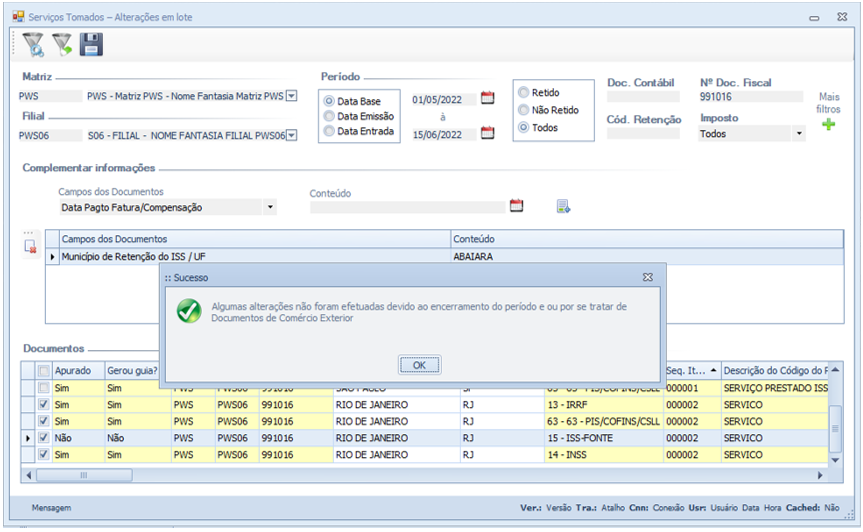Viewport: 863px width, 532px height.
Task: Click the Nº Doc. Fiscal input field
Action: point(750,98)
